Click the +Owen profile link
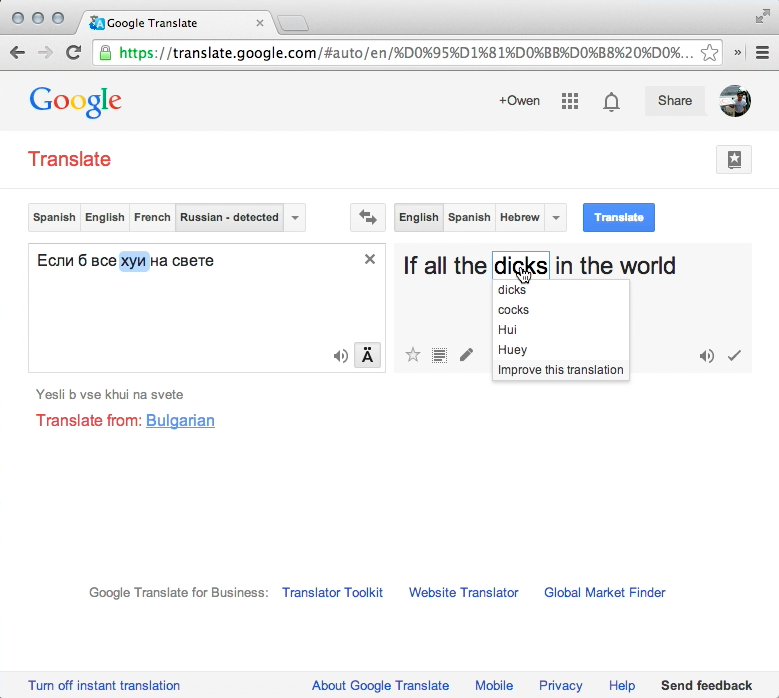 point(519,100)
